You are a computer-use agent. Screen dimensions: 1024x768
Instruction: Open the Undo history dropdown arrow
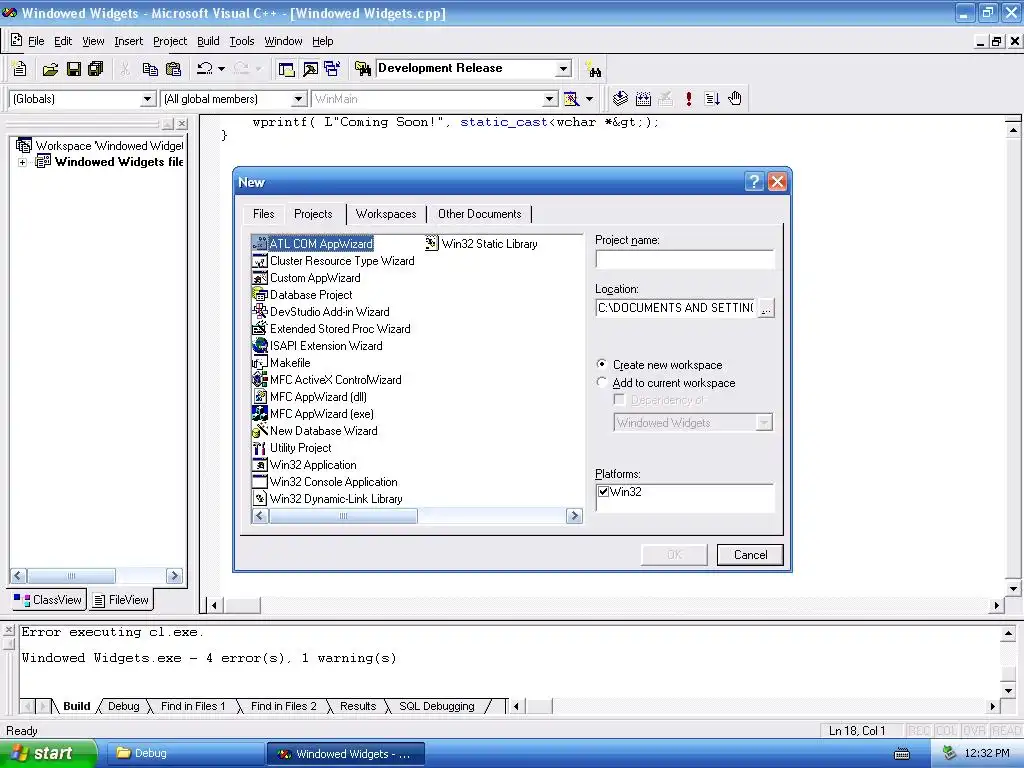coord(221,69)
